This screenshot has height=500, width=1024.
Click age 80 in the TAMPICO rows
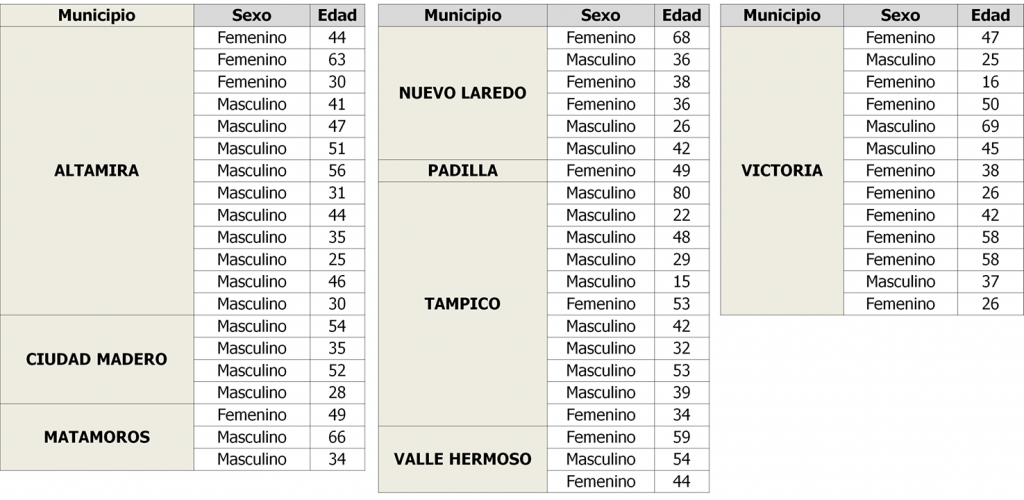682,193
